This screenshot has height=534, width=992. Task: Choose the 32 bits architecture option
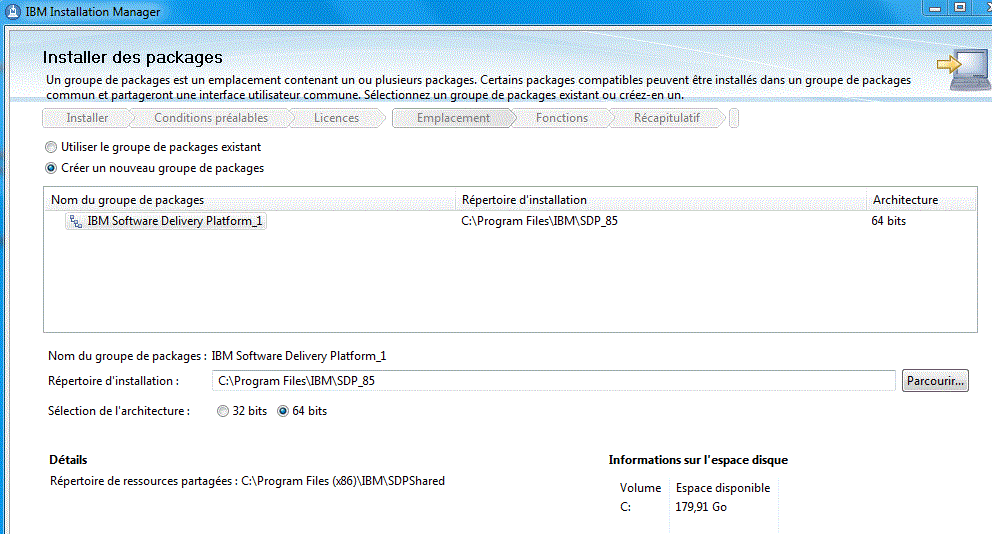[223, 411]
